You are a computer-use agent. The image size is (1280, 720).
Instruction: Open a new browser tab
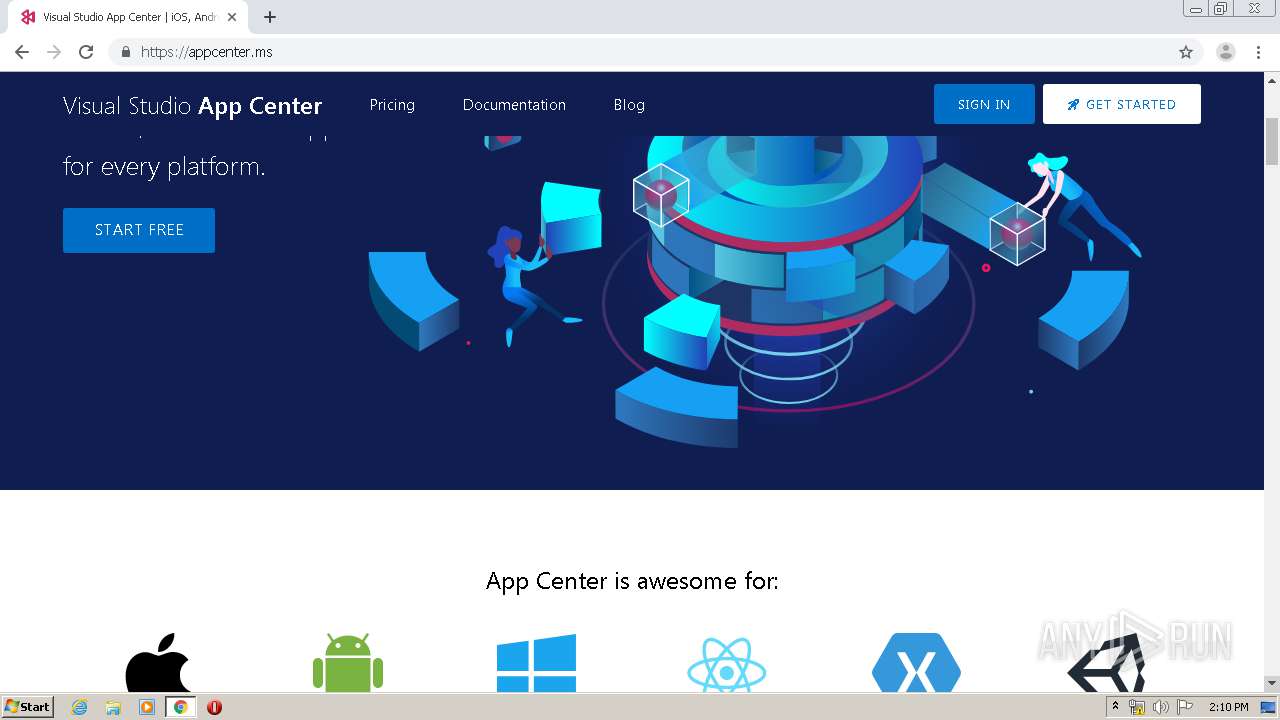click(269, 17)
